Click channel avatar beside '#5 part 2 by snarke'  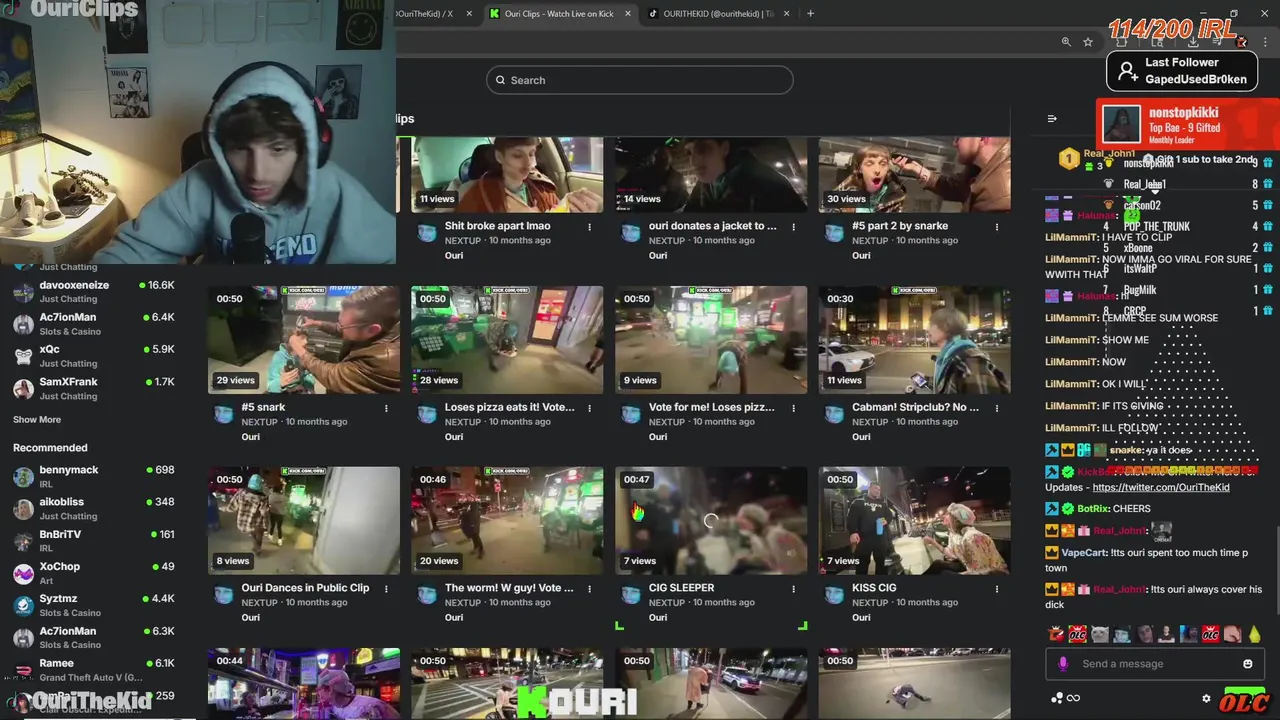coord(834,233)
